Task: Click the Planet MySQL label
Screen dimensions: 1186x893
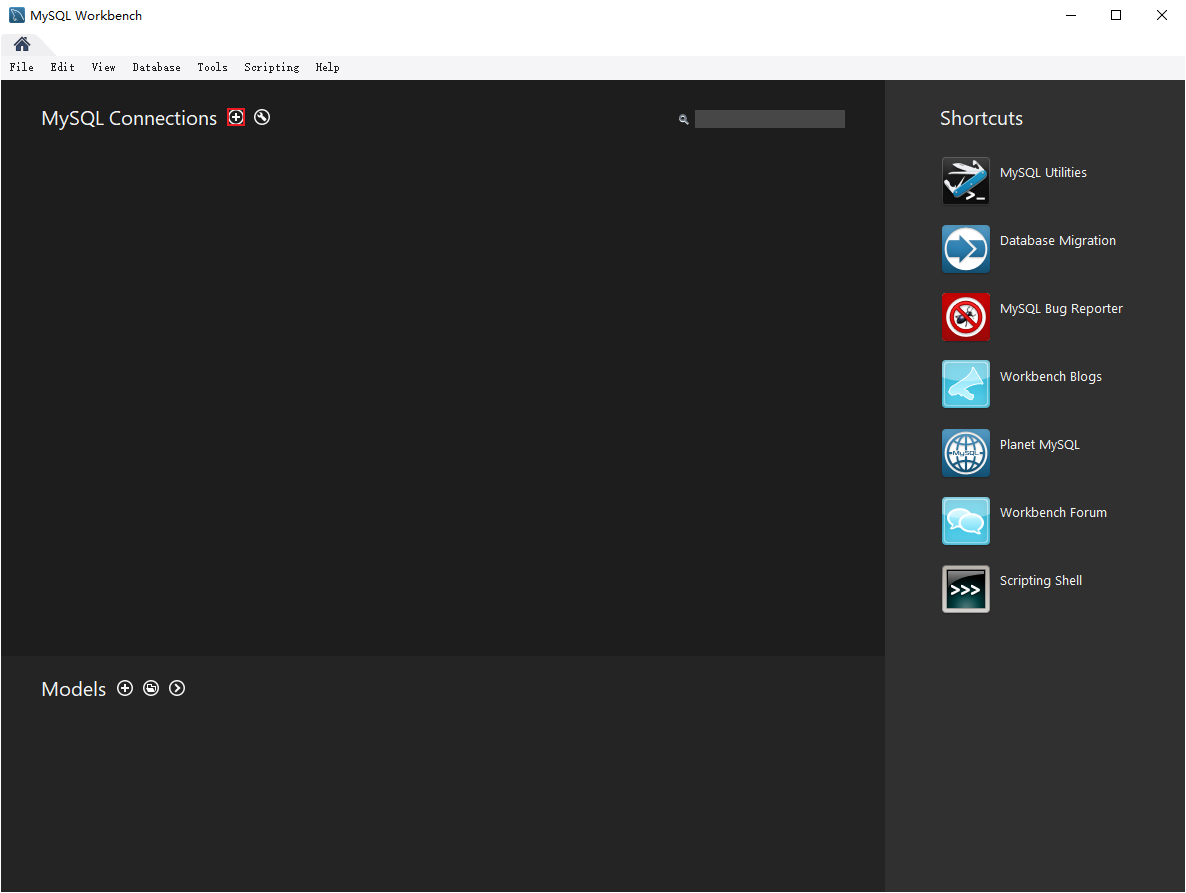Action: point(1039,445)
